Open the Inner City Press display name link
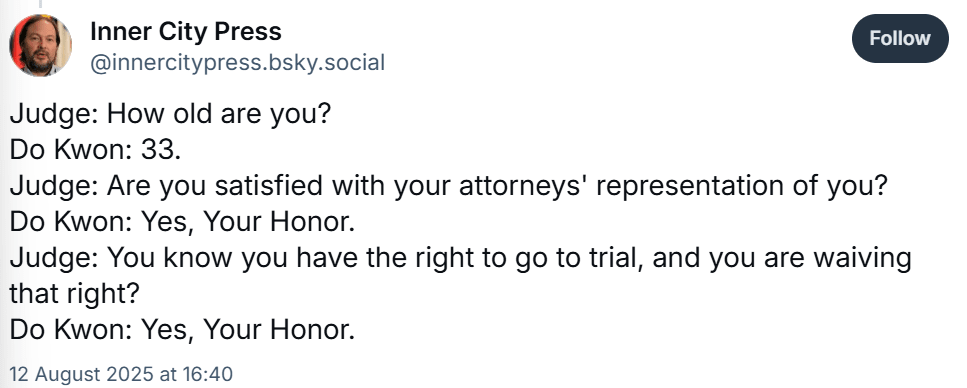 pyautogui.click(x=186, y=31)
